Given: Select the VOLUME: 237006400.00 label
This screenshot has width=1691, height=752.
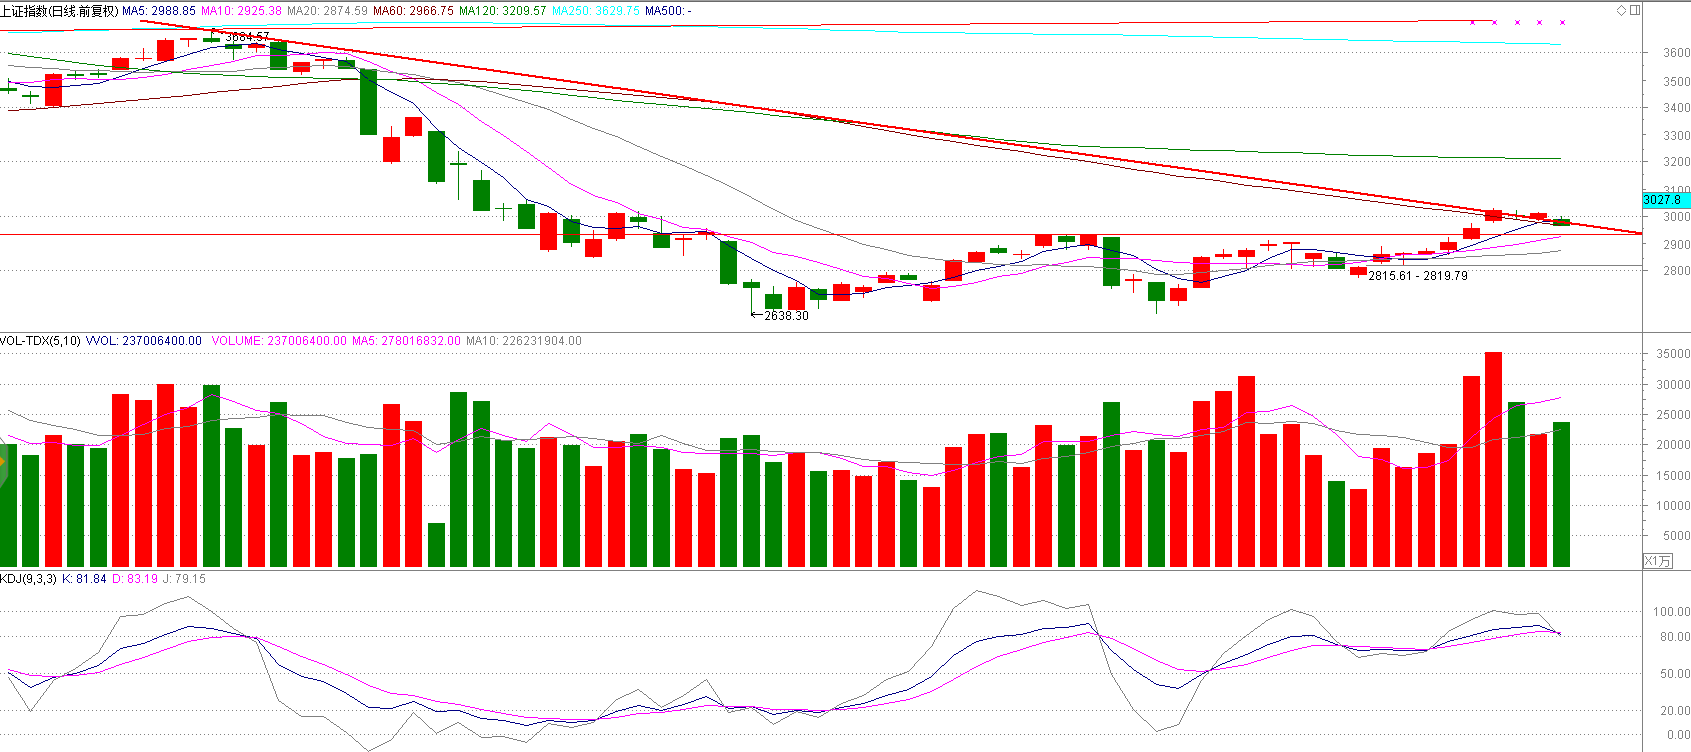Looking at the screenshot, I should pos(279,341).
